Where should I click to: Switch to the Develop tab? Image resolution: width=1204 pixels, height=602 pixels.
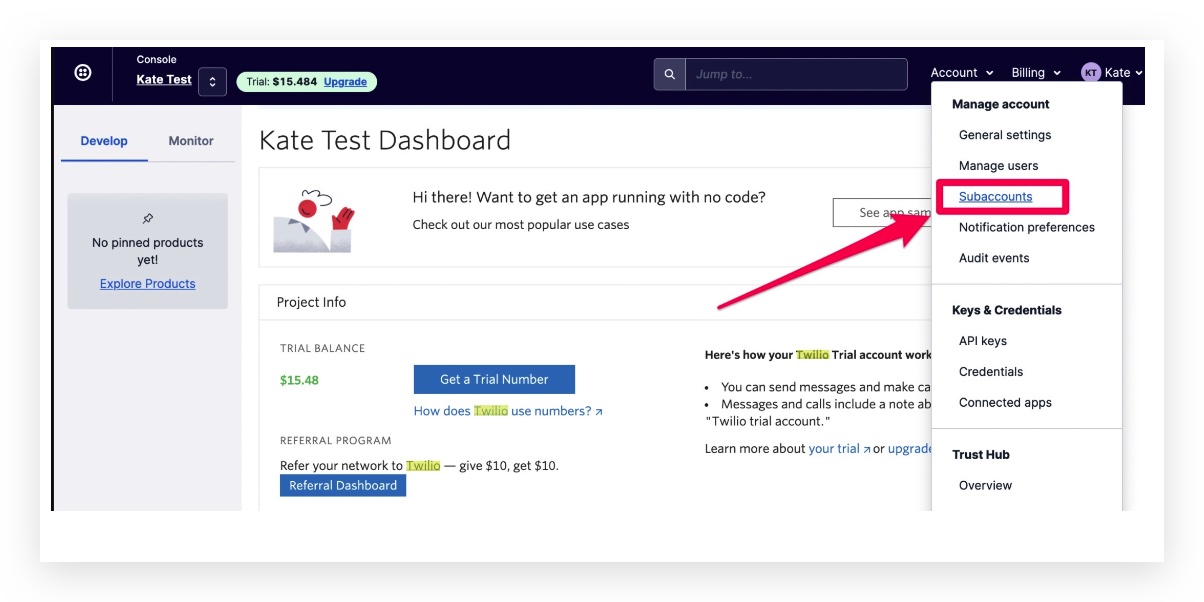(x=104, y=141)
